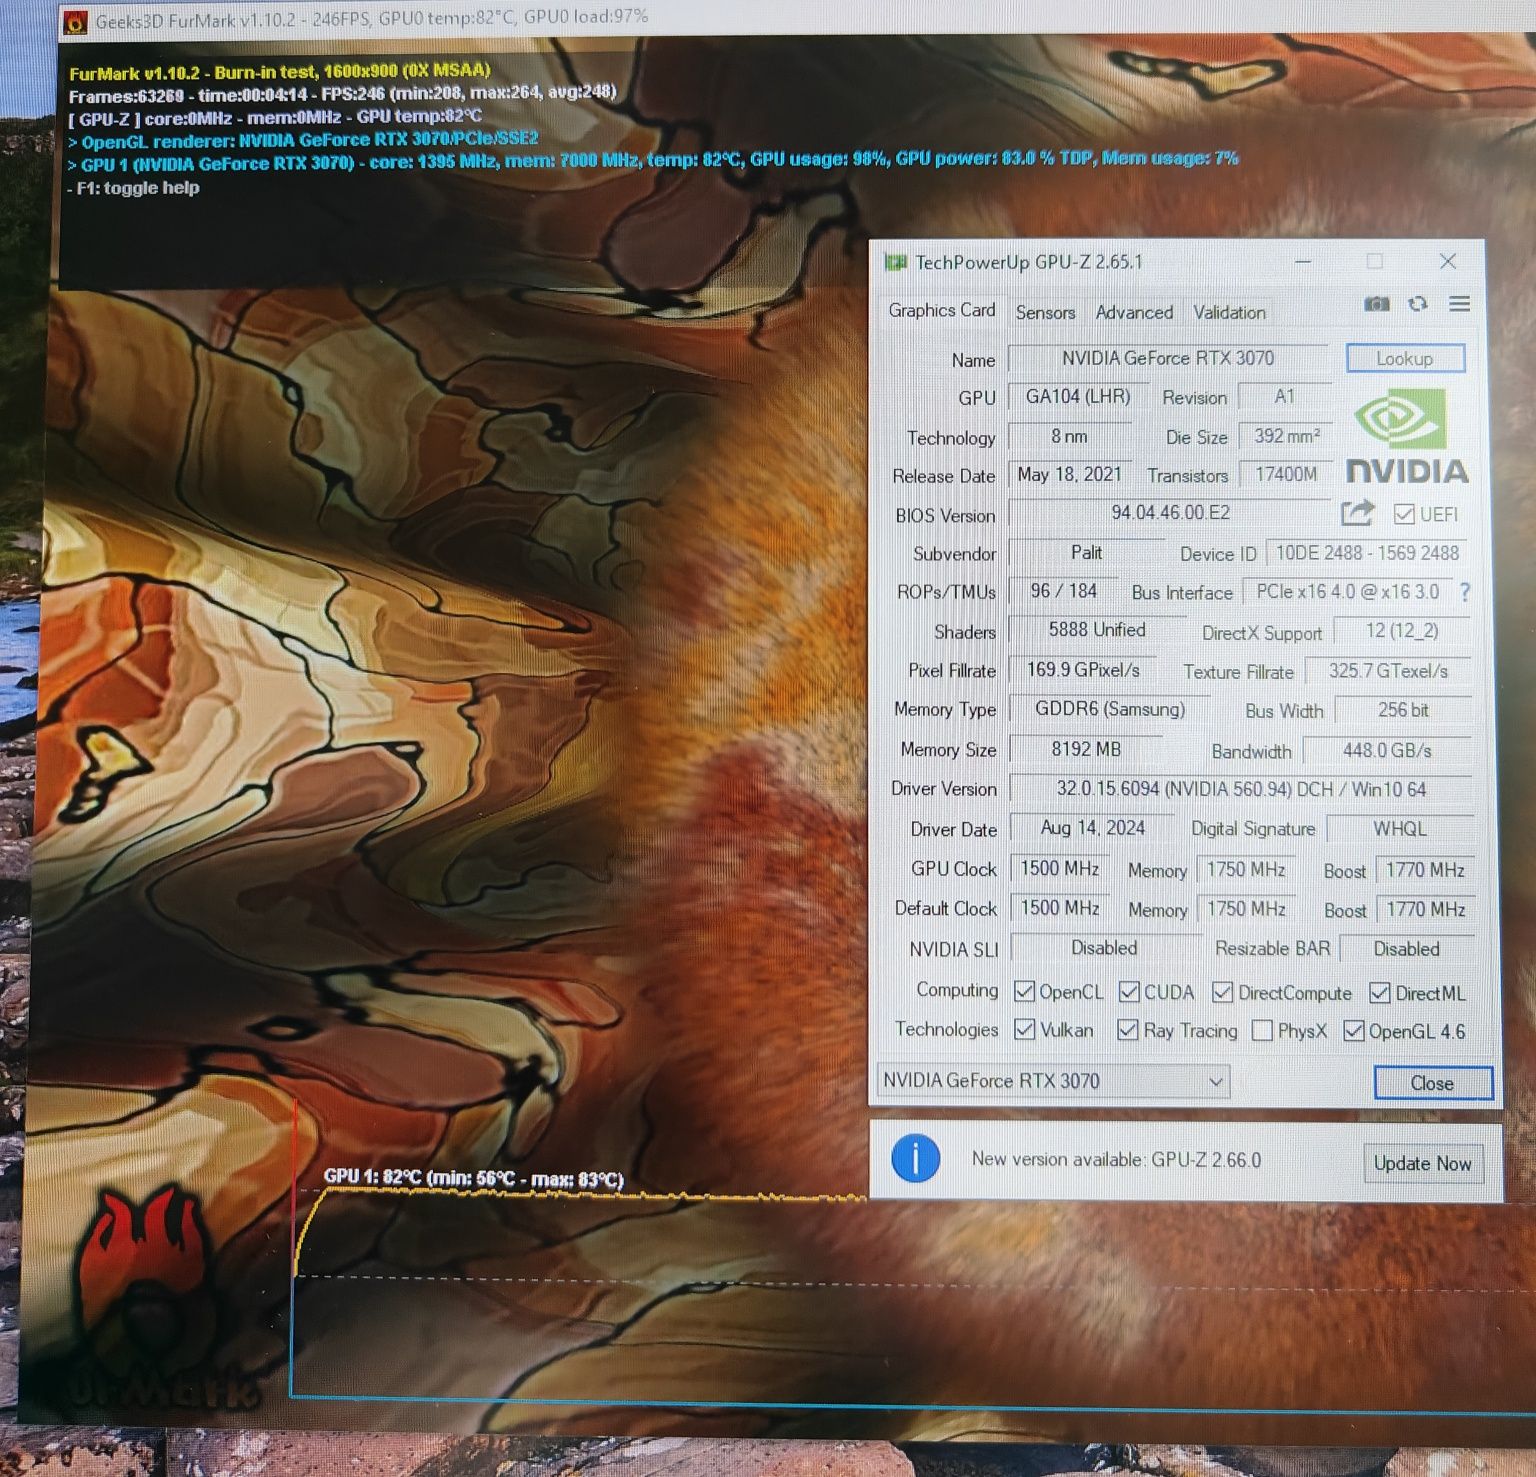The image size is (1536, 1477).
Task: Switch to the Graphics Card tab
Action: (x=941, y=310)
